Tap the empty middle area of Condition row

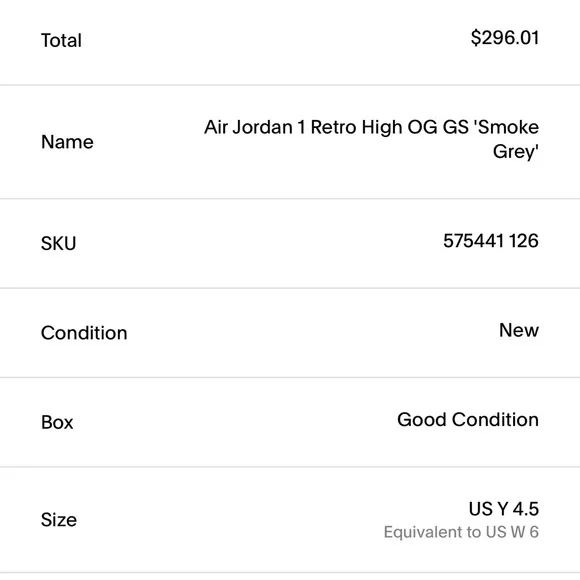(313, 333)
